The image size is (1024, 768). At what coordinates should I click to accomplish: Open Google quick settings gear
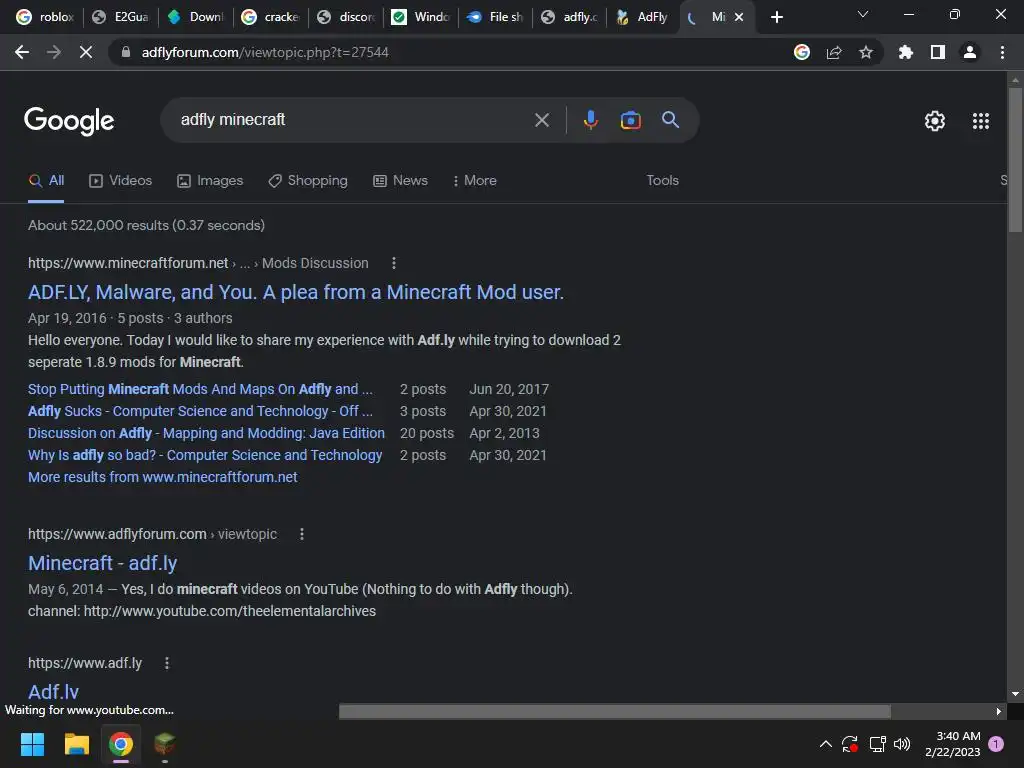tap(935, 121)
